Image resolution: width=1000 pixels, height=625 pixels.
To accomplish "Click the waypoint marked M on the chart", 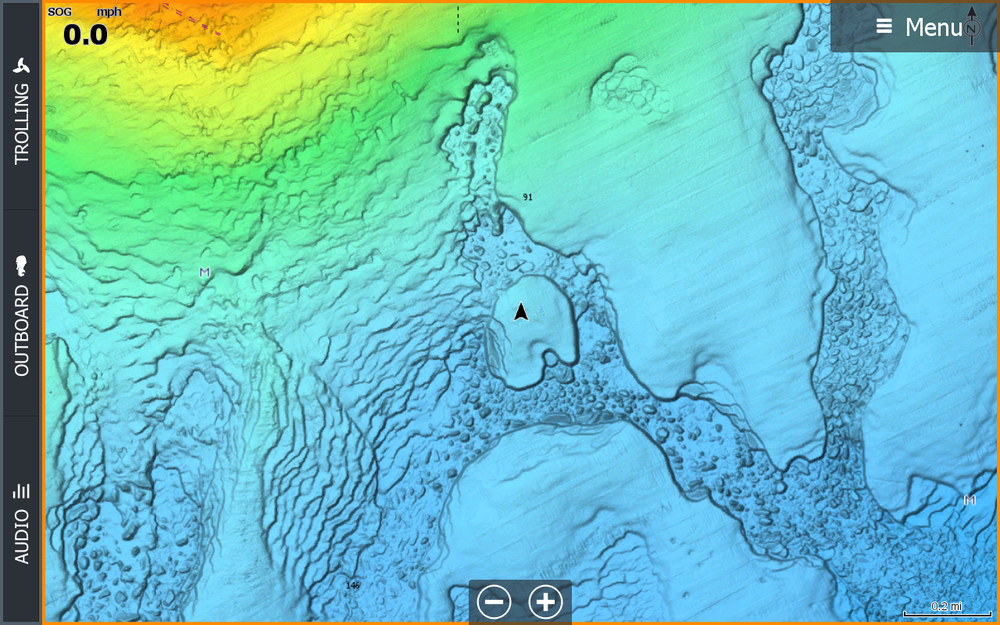I will [204, 270].
